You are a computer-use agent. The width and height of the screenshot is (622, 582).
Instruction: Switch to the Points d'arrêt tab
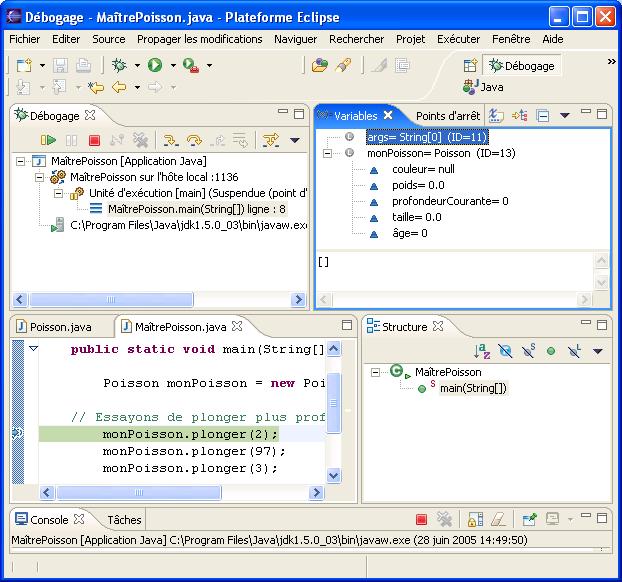click(447, 116)
